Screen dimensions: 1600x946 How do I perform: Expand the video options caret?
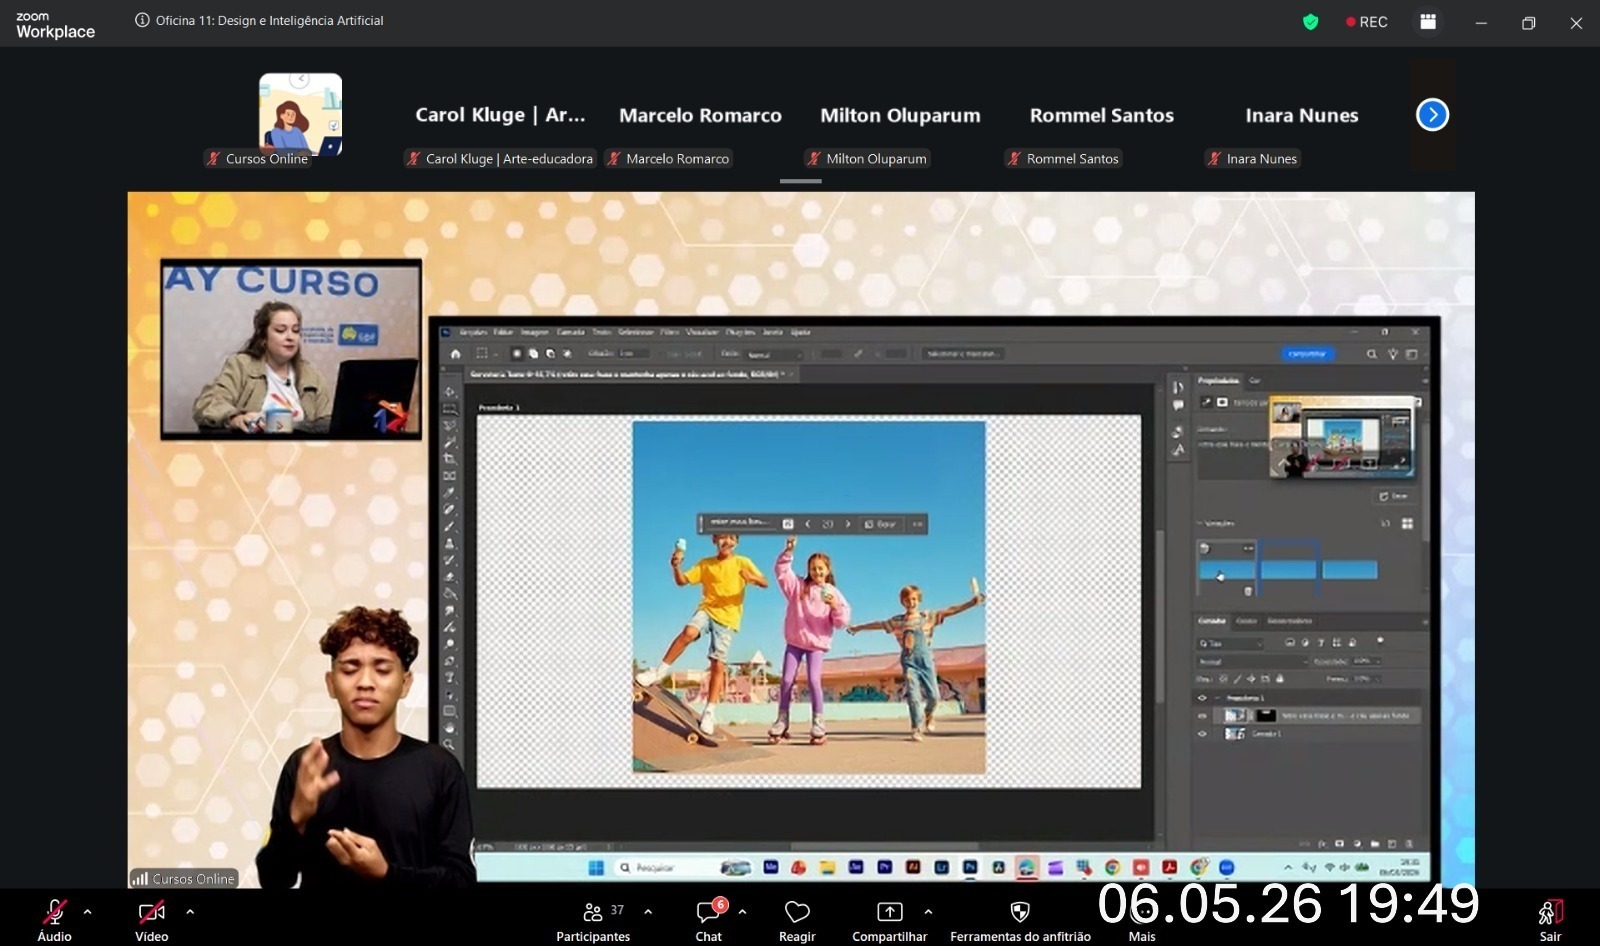190,912
